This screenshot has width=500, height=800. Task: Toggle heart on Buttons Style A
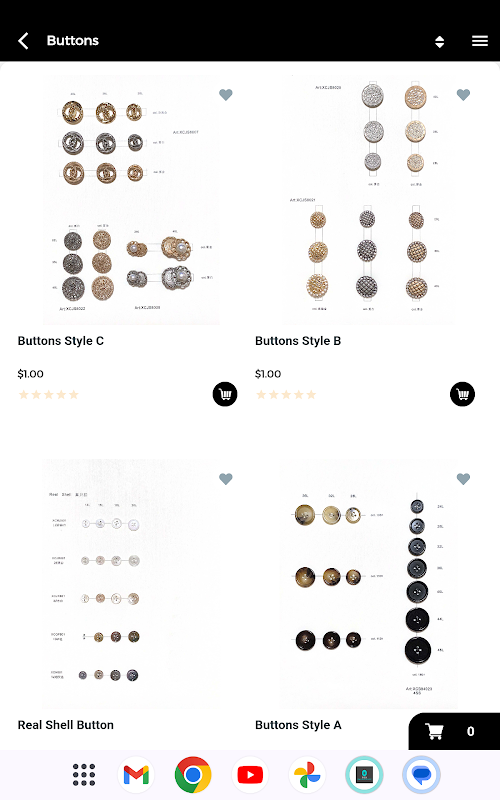click(x=463, y=479)
